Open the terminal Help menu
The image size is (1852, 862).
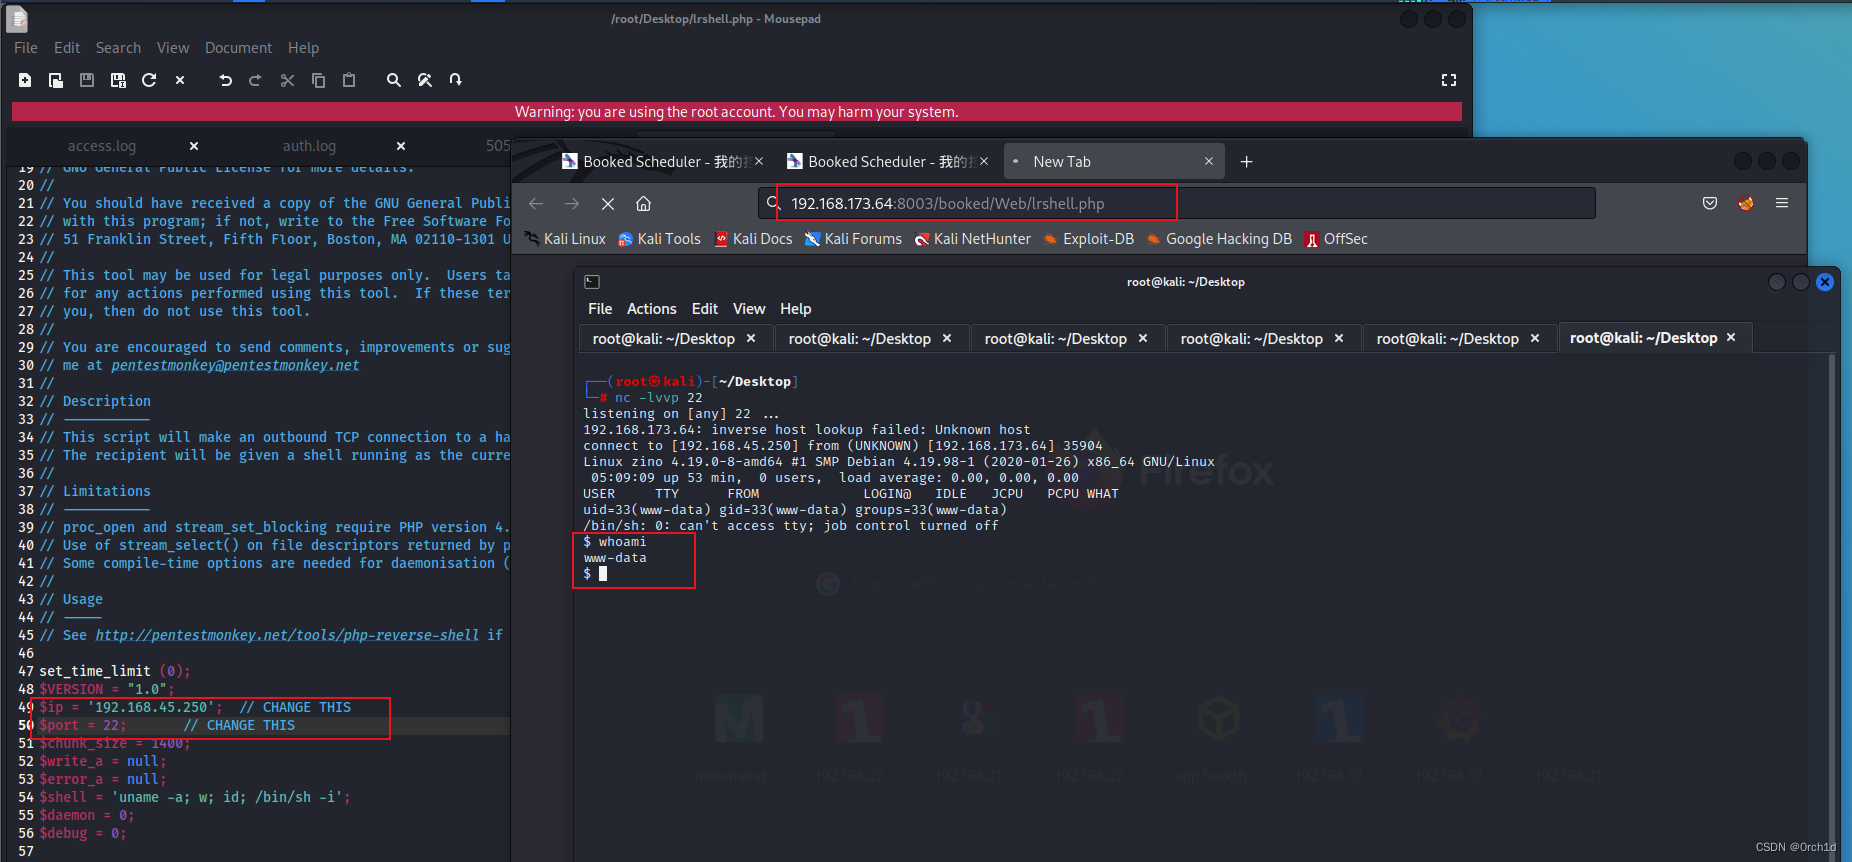tap(796, 309)
